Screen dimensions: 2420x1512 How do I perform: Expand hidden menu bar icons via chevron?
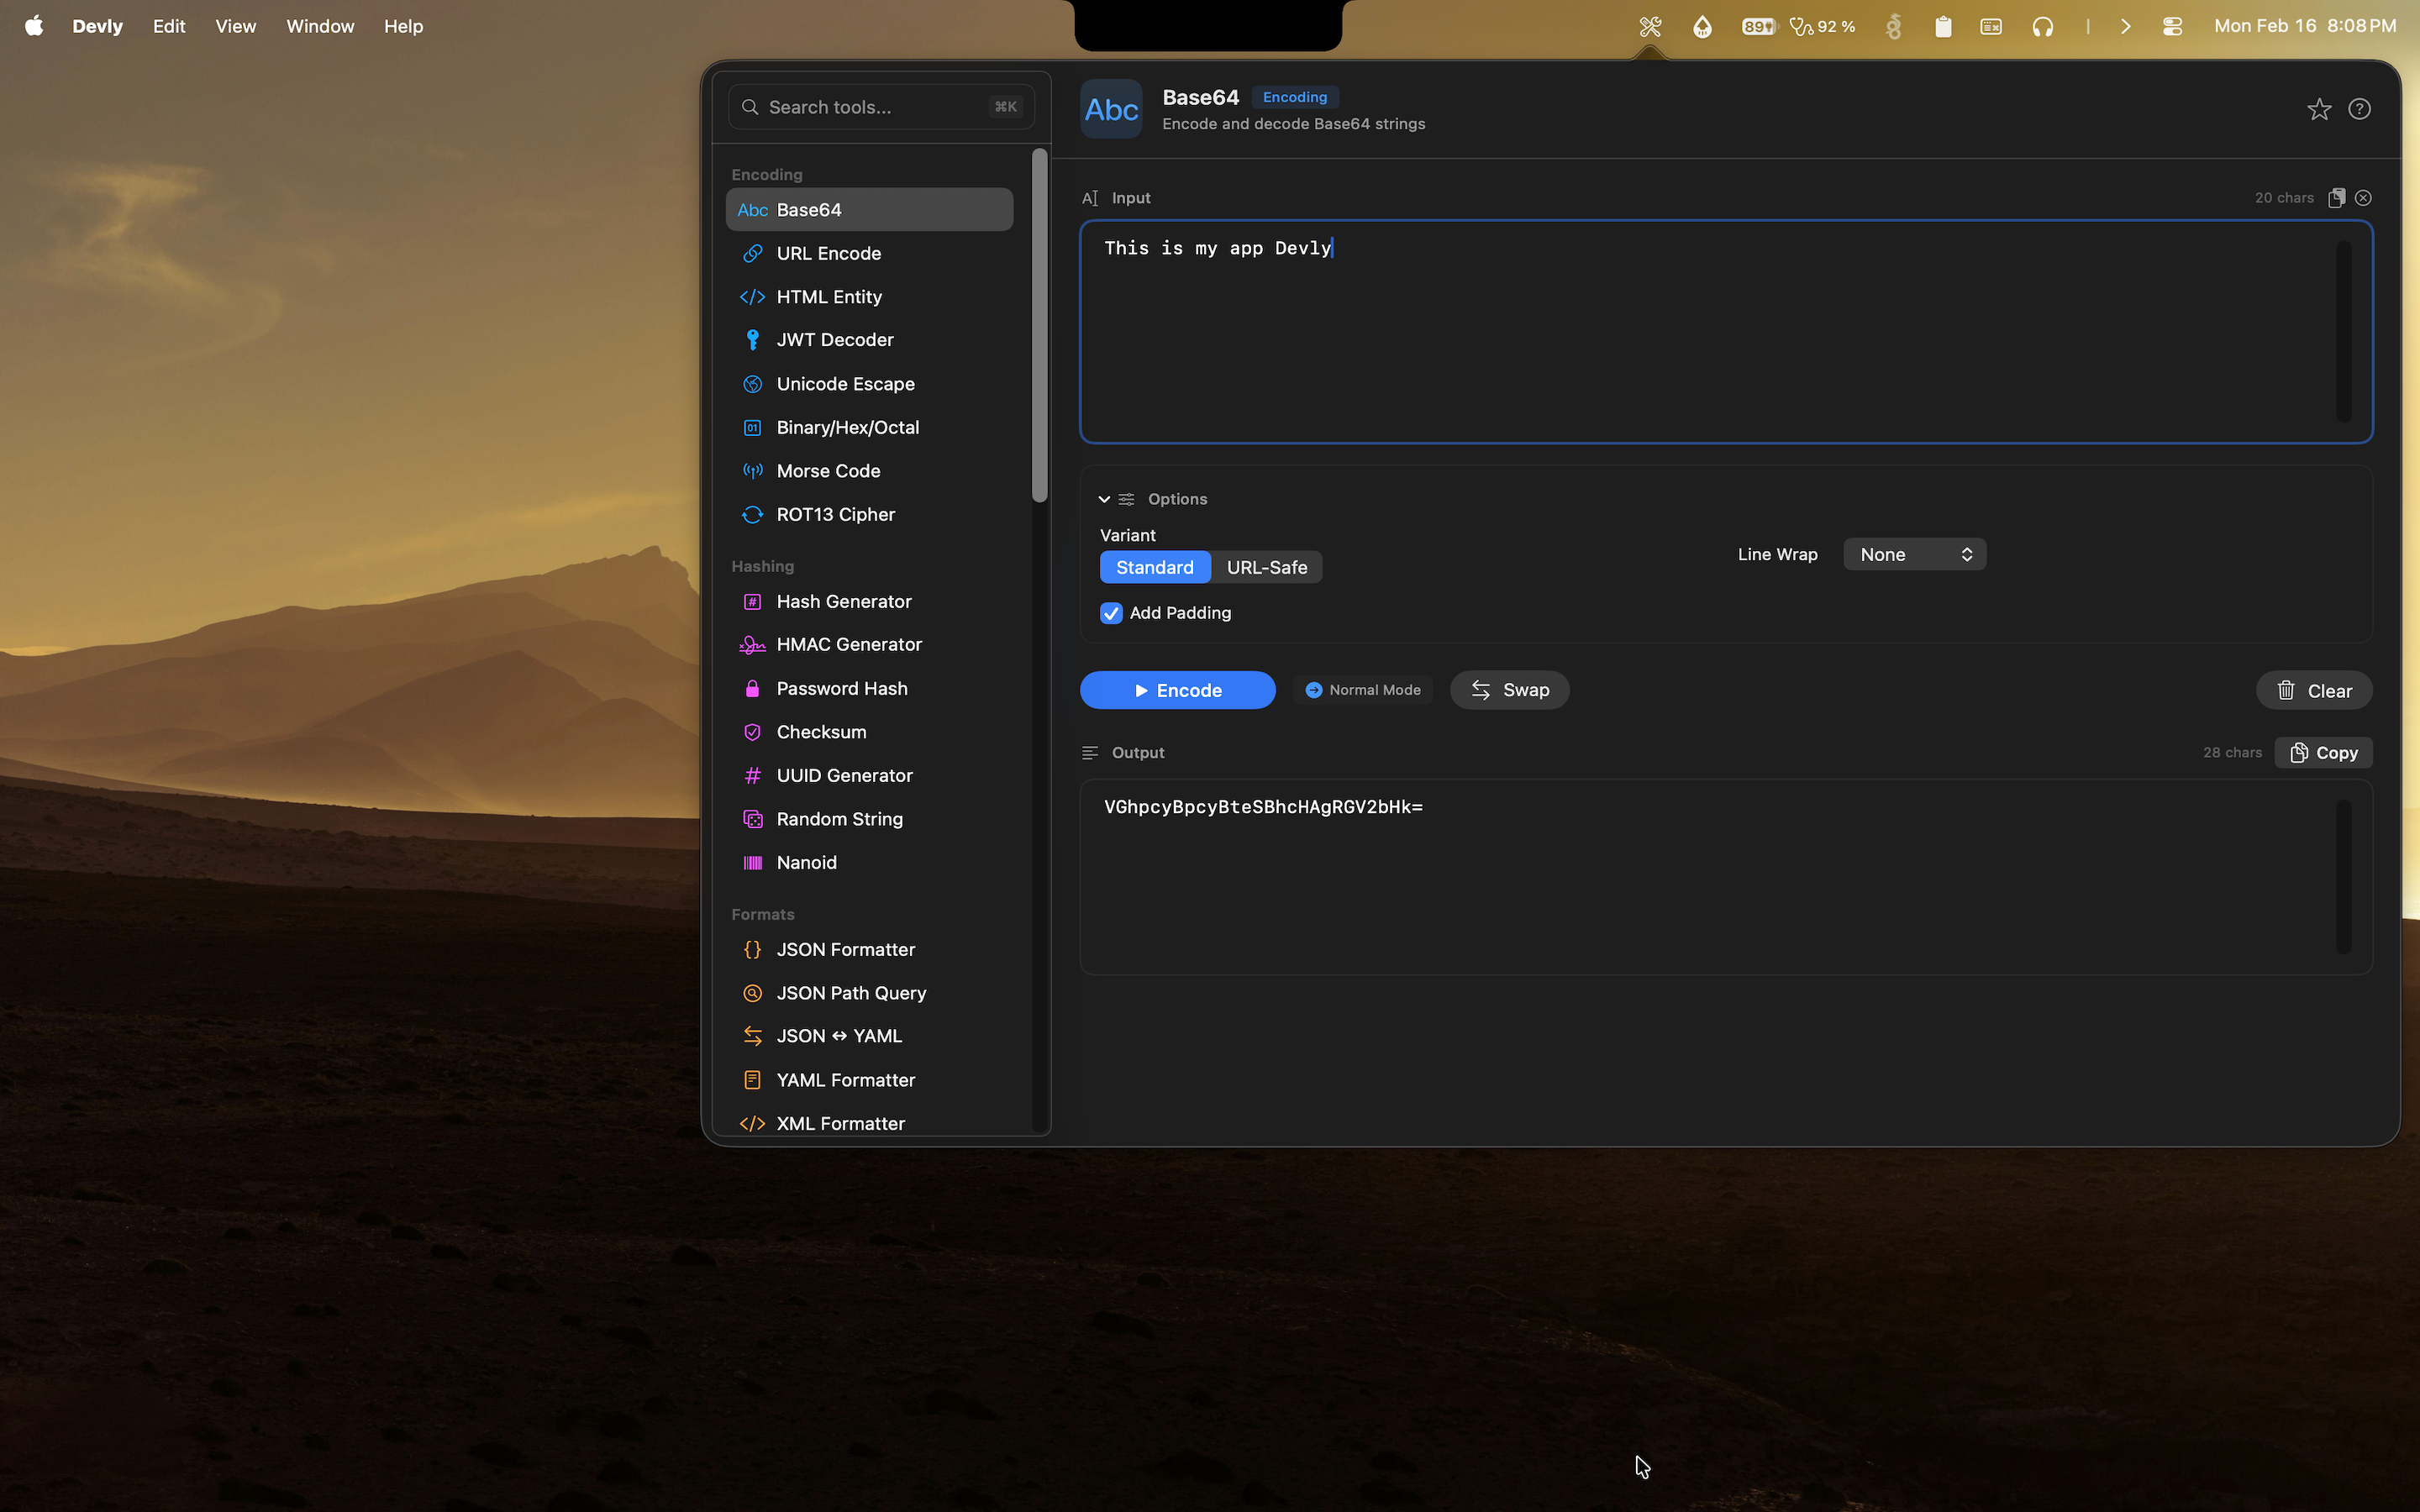(2125, 26)
